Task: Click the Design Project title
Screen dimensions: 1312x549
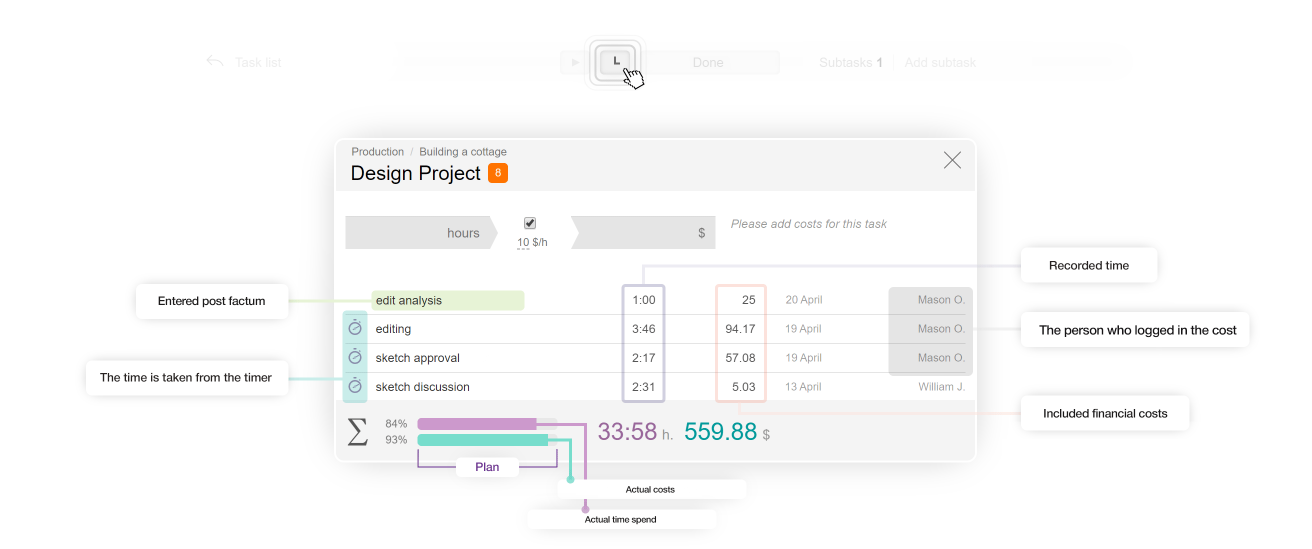Action: point(416,173)
